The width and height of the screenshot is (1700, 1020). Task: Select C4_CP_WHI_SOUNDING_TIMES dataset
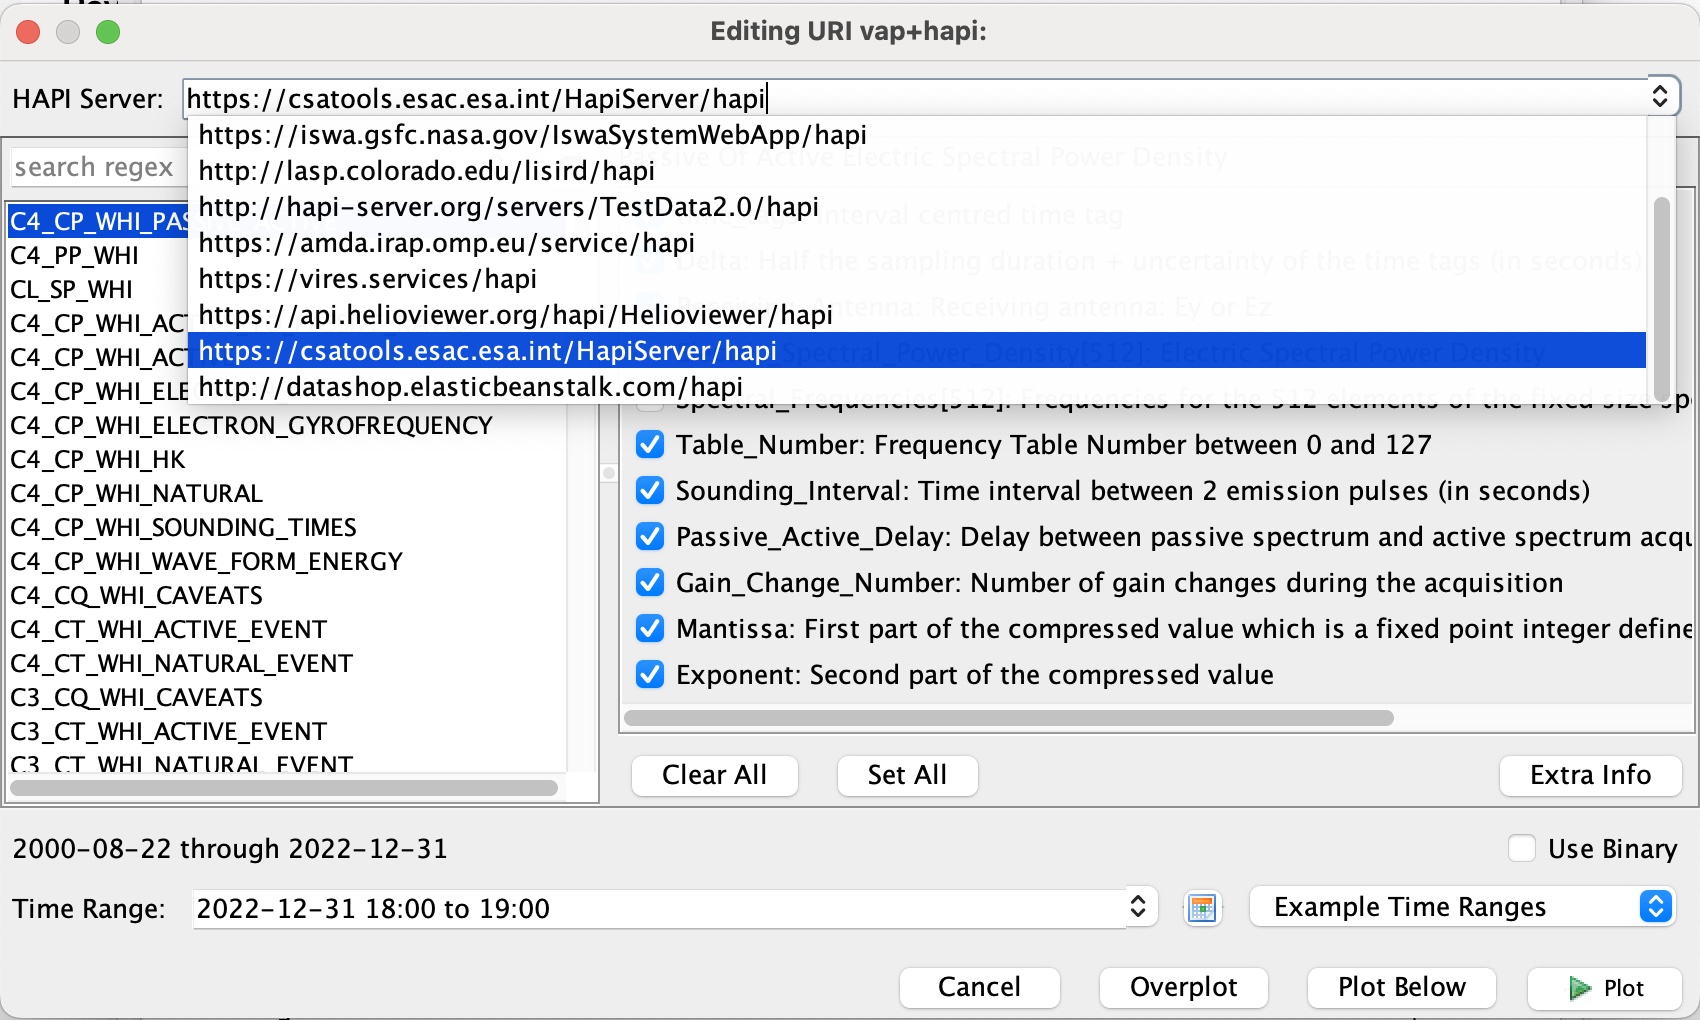coord(287,527)
